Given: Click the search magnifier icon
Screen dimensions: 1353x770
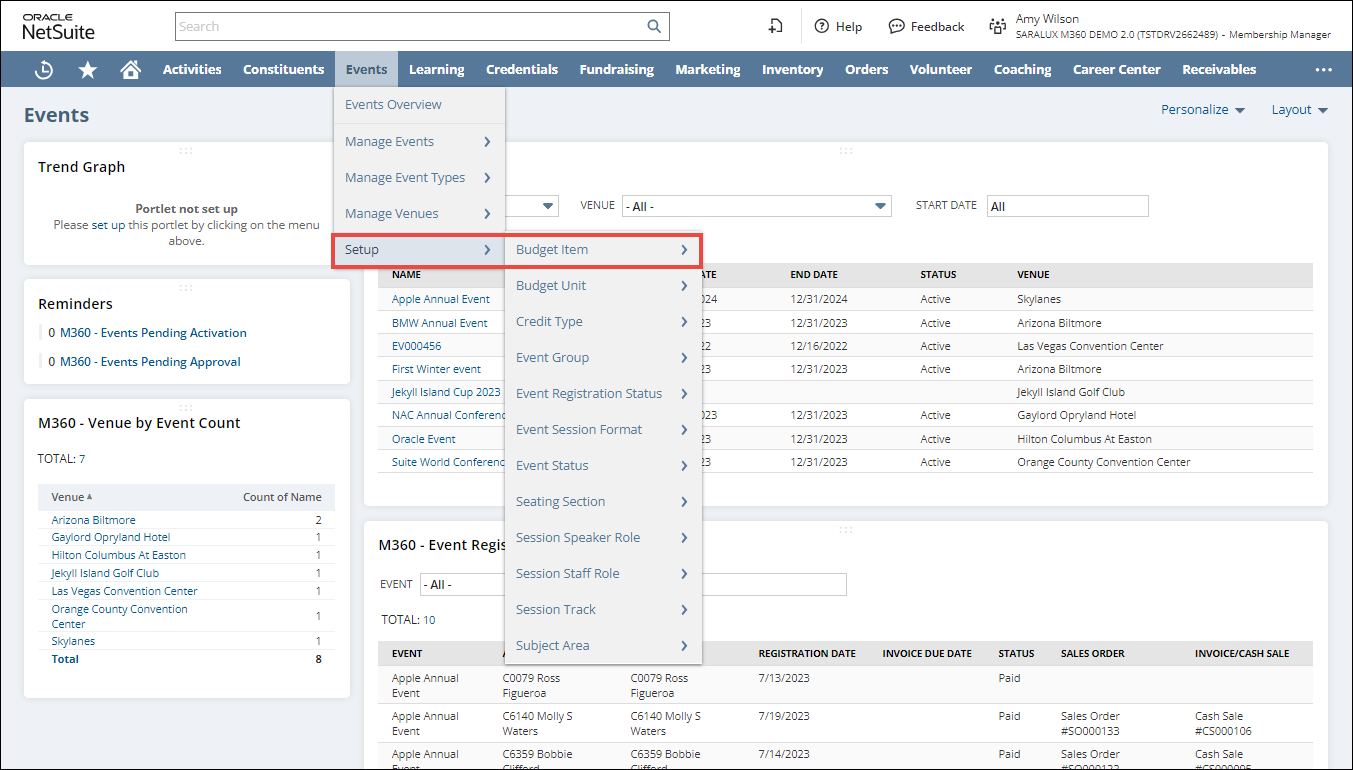Looking at the screenshot, I should tap(654, 27).
